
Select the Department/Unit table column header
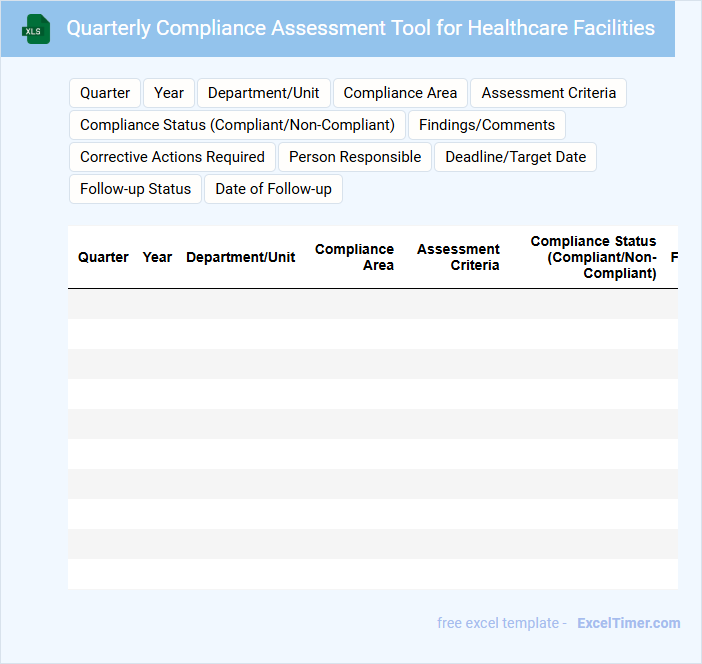coord(240,257)
